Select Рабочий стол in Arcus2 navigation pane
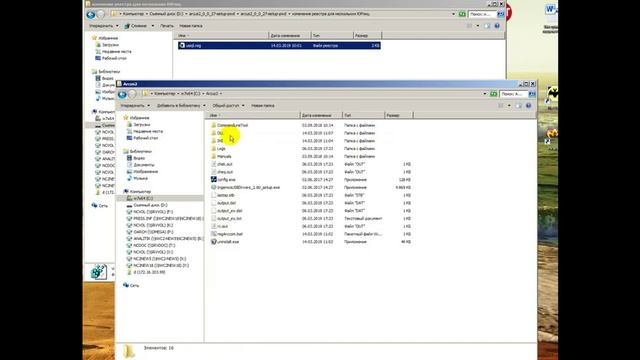The image size is (640, 360). point(146,138)
